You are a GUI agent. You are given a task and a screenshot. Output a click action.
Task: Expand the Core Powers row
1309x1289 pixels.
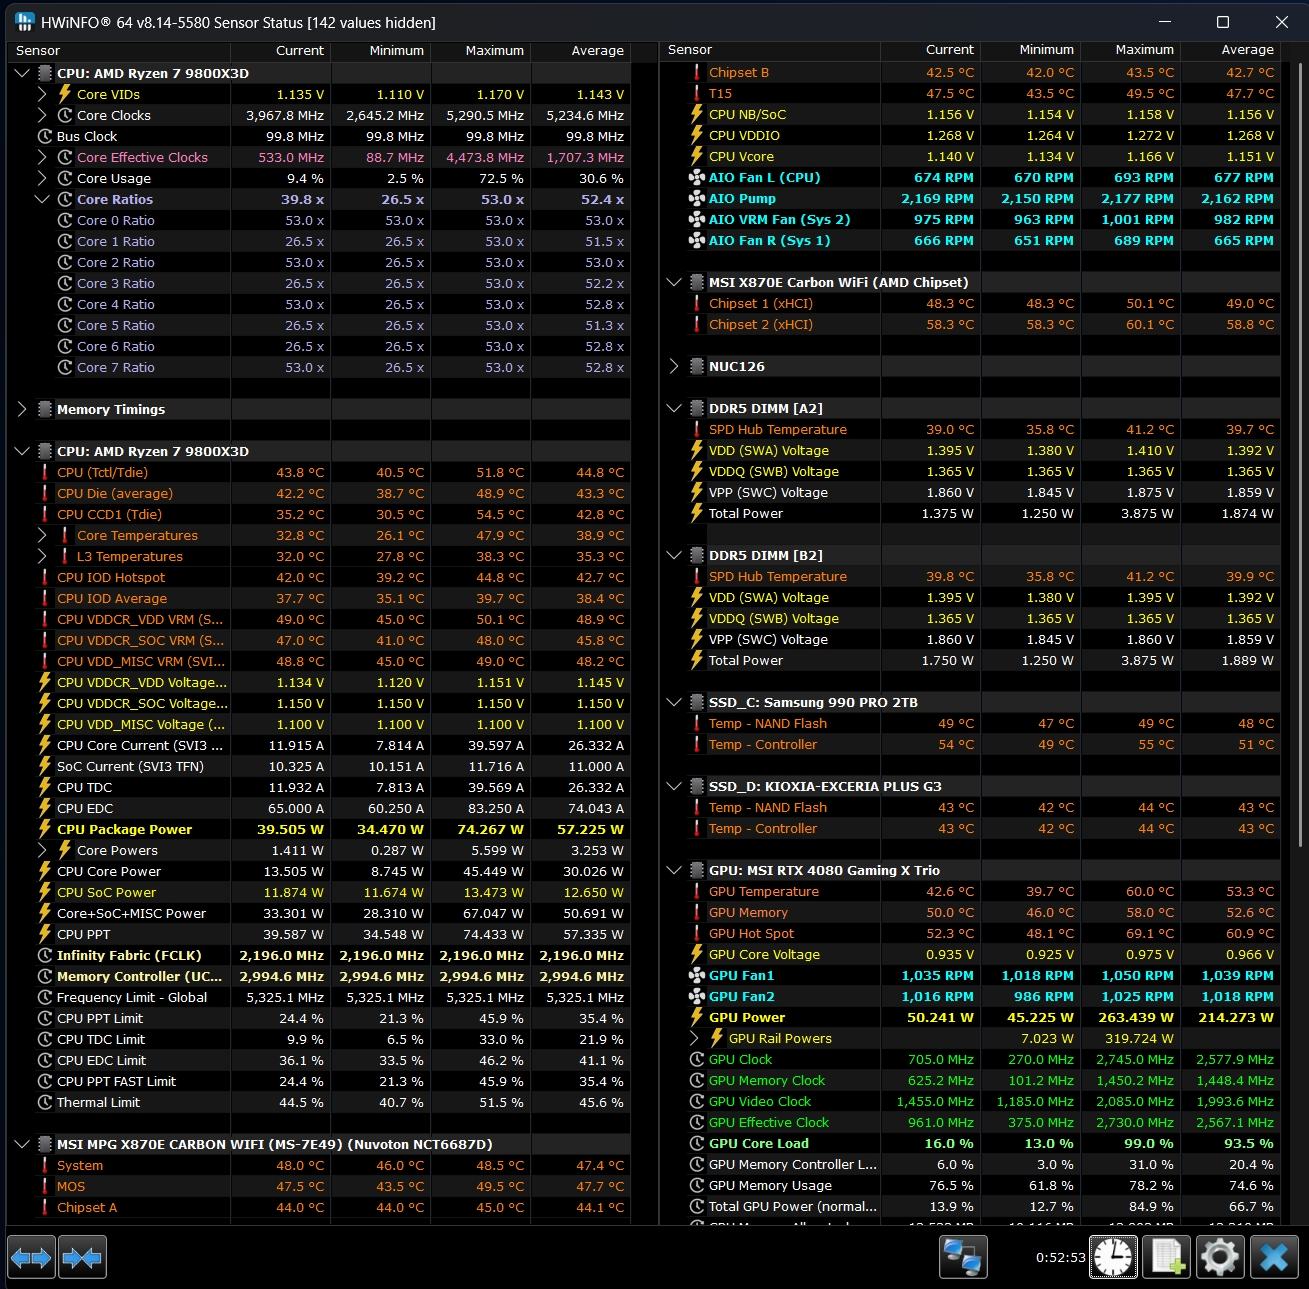point(42,850)
